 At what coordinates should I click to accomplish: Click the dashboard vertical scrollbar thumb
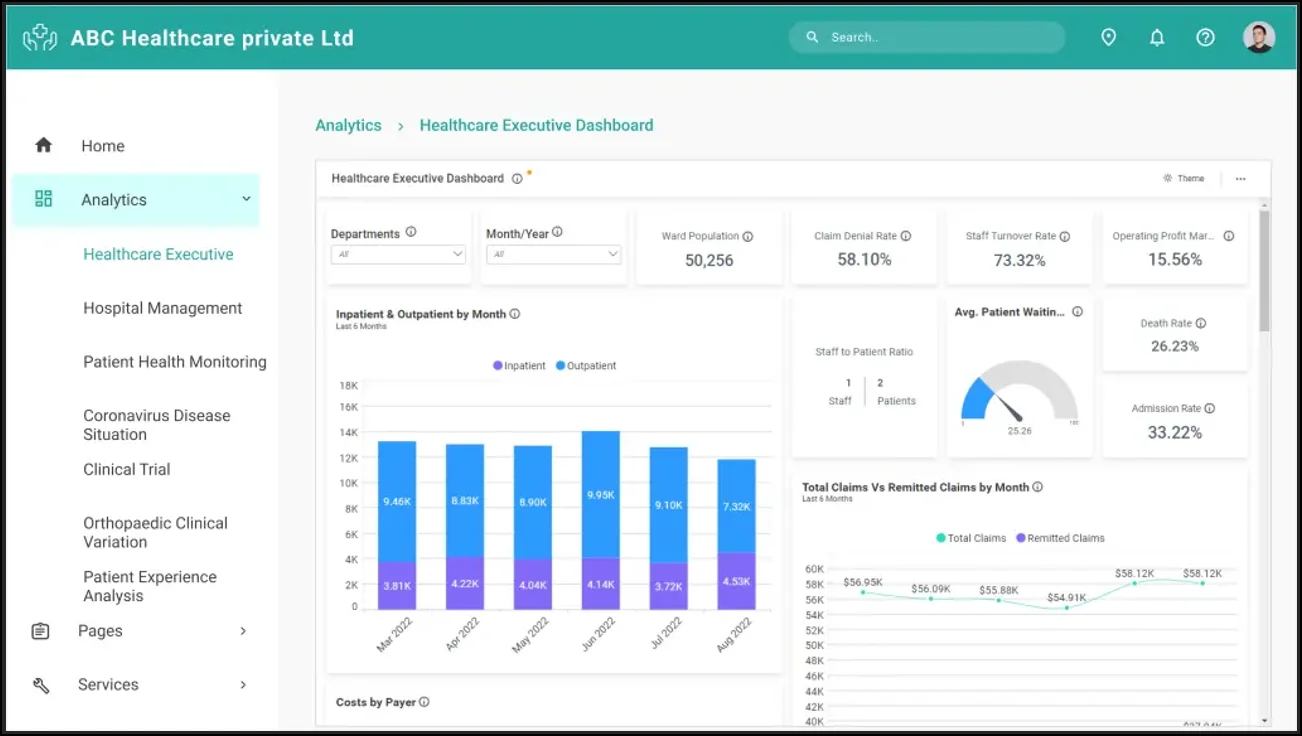1264,270
